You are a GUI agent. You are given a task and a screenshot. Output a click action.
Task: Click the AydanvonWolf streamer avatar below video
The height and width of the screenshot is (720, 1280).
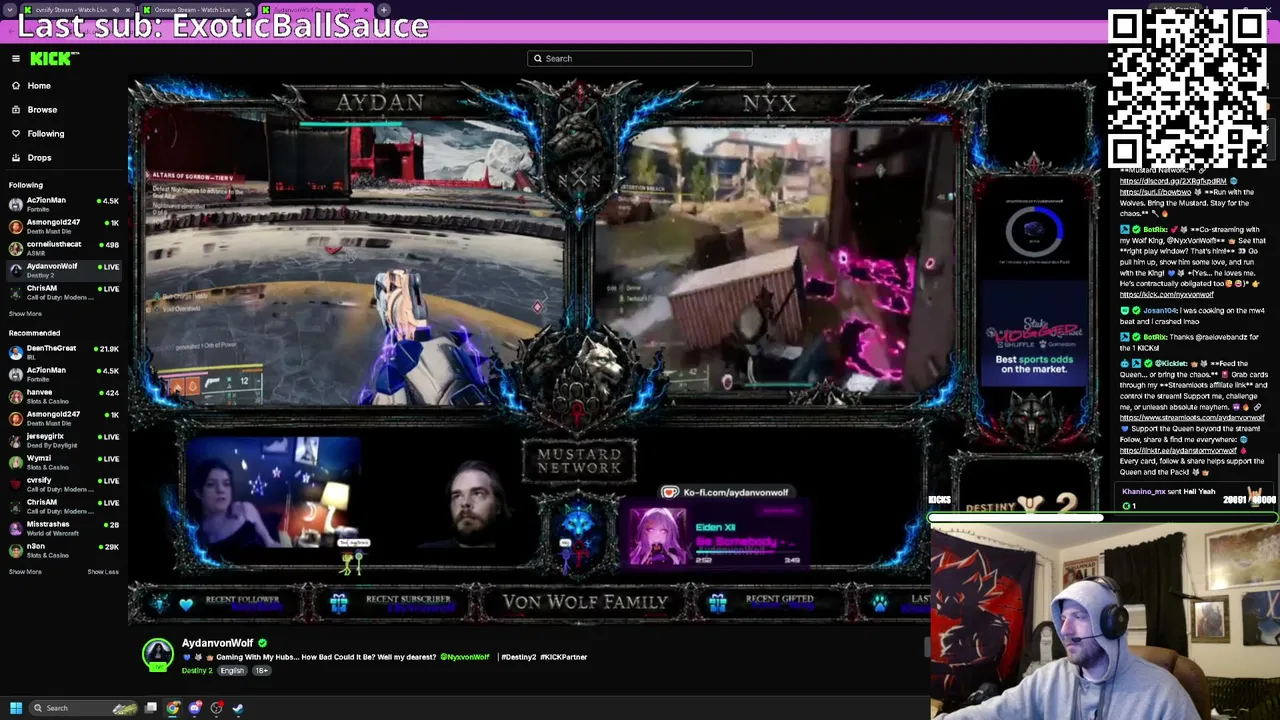click(x=158, y=655)
